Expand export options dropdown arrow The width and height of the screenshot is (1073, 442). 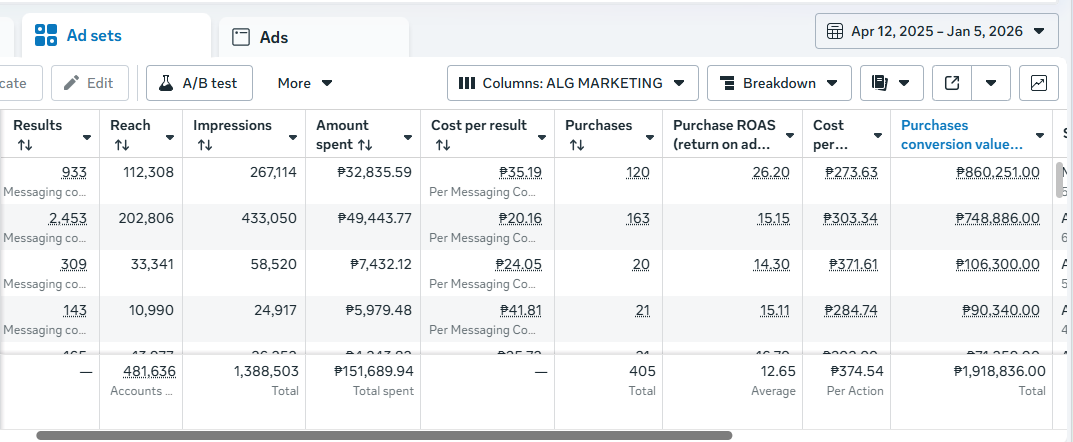[x=991, y=83]
